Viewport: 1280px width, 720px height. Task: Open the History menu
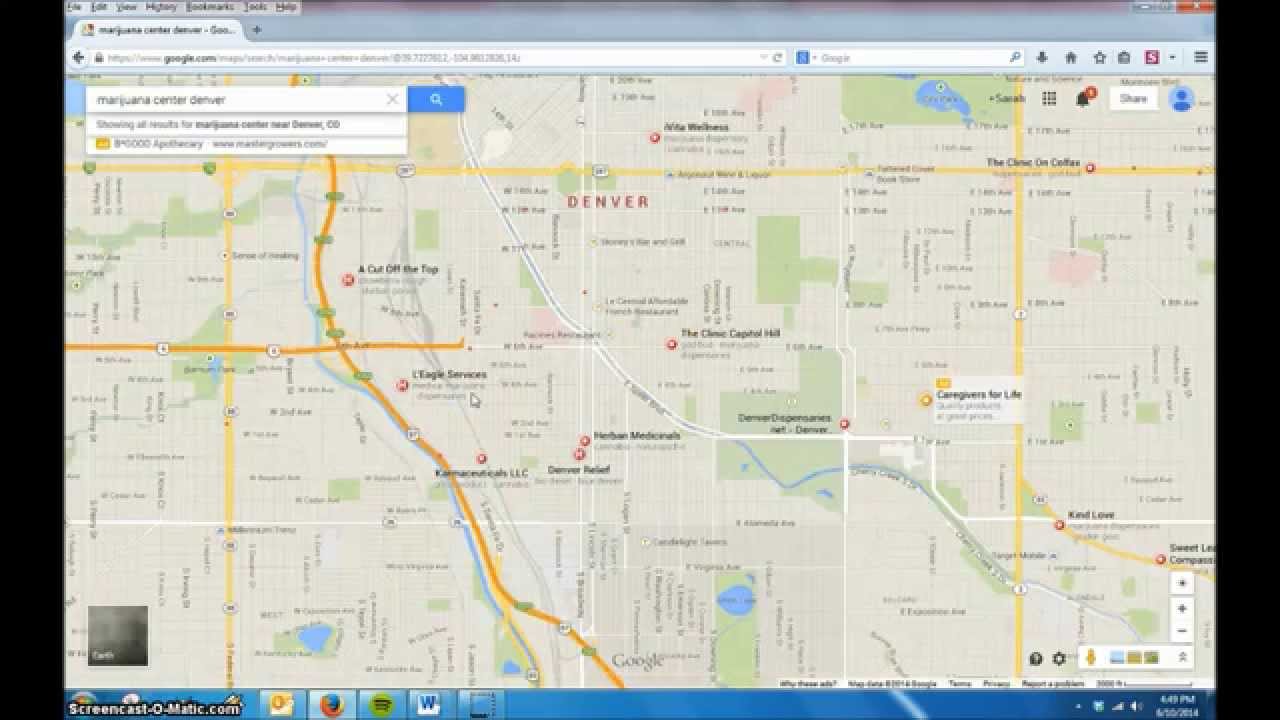161,7
